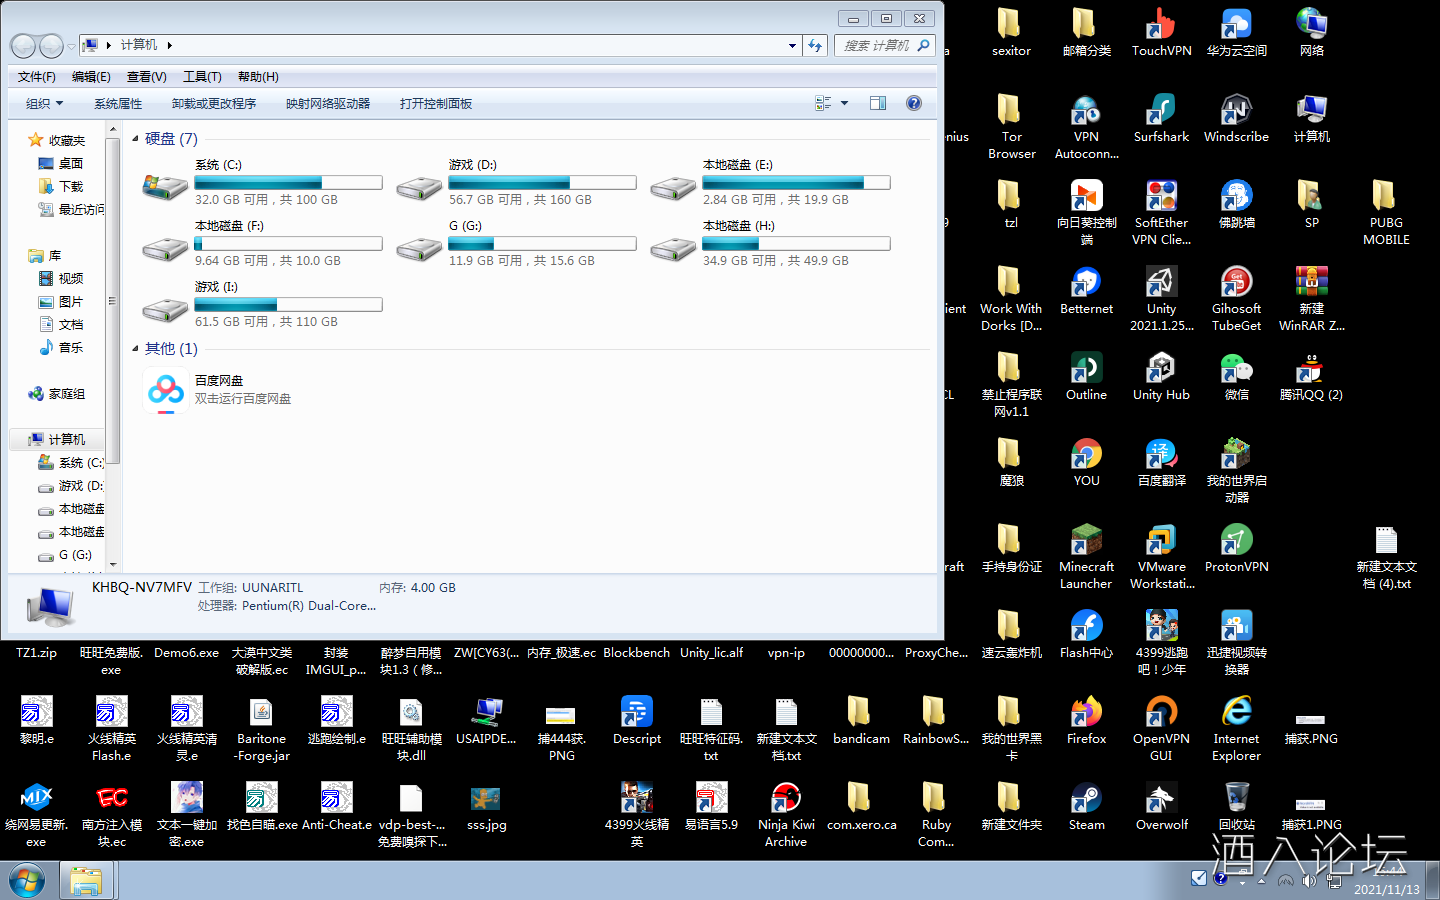
Task: Launch ProtonVPN desktop shortcut
Action: (x=1236, y=548)
